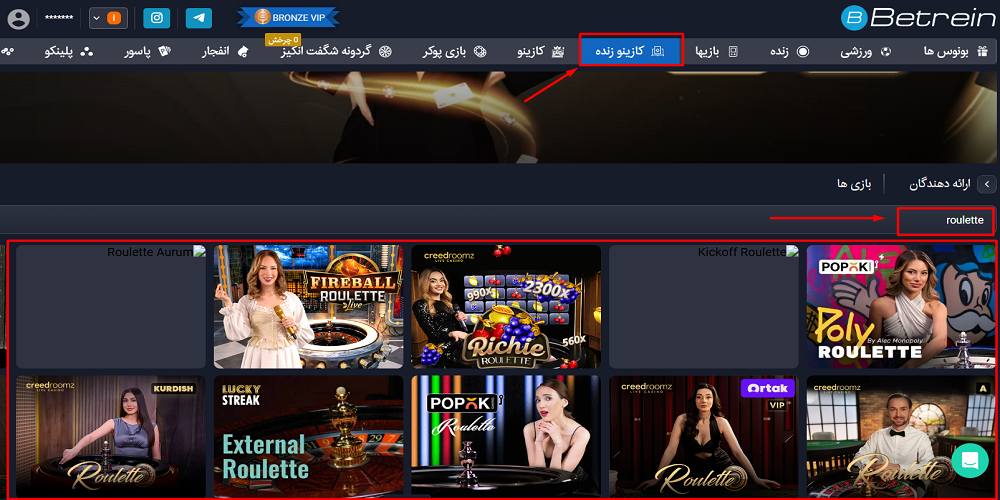Open the Instagram page icon

click(156, 17)
